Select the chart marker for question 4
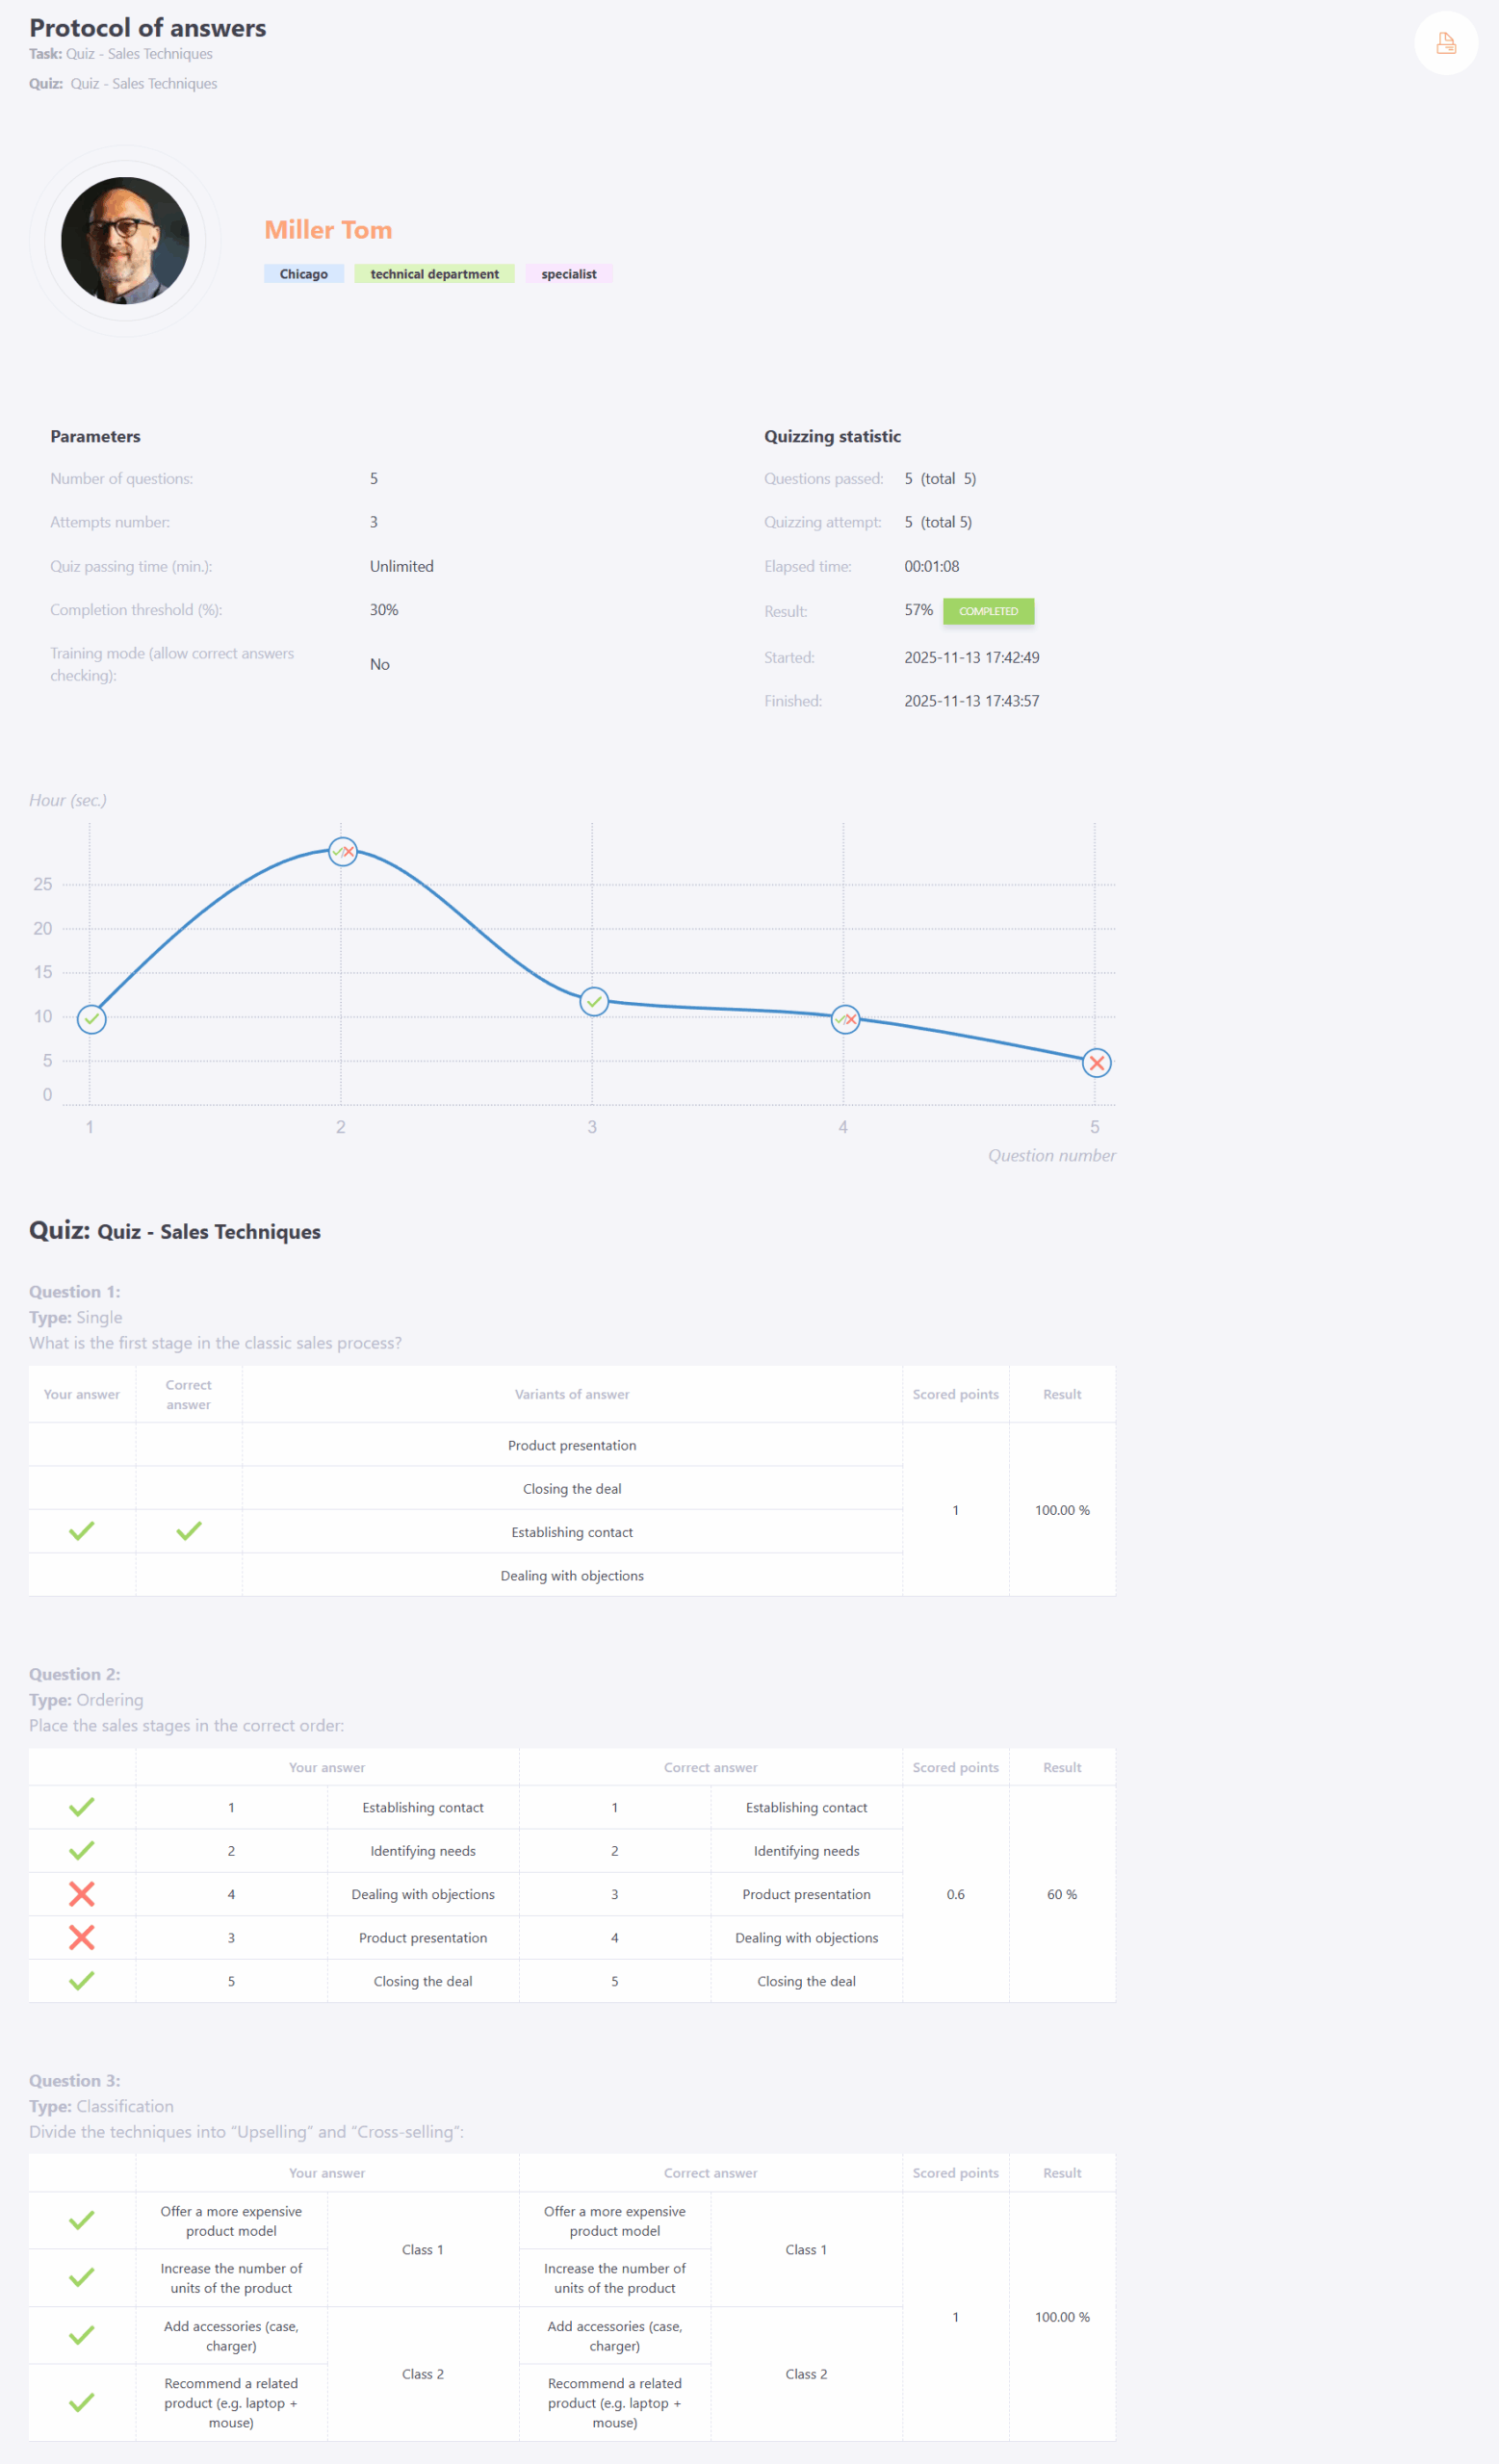The image size is (1499, 2464). pyautogui.click(x=845, y=1019)
